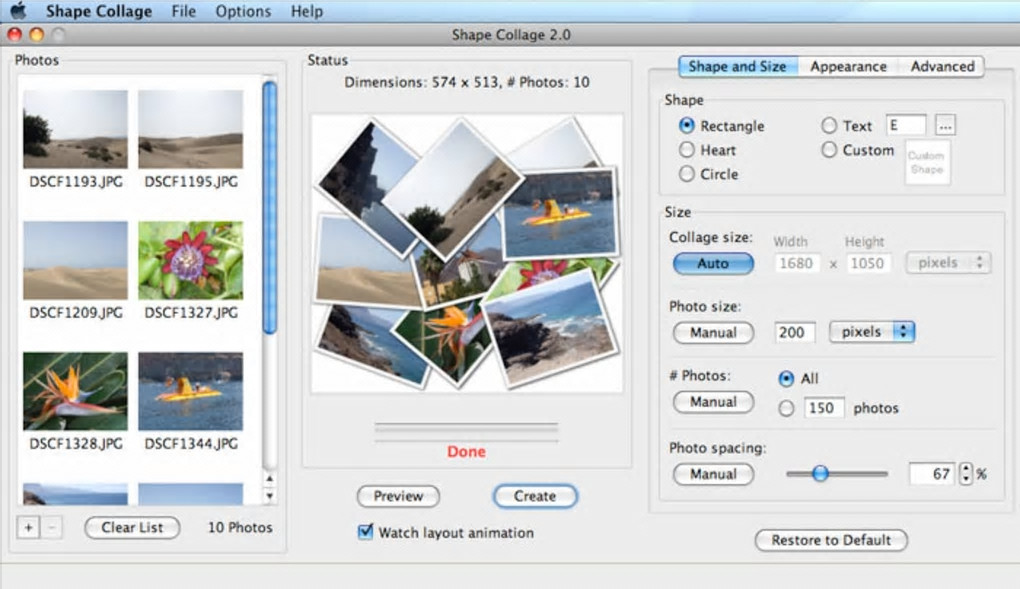Click the photo spacing slider handle

click(x=820, y=473)
